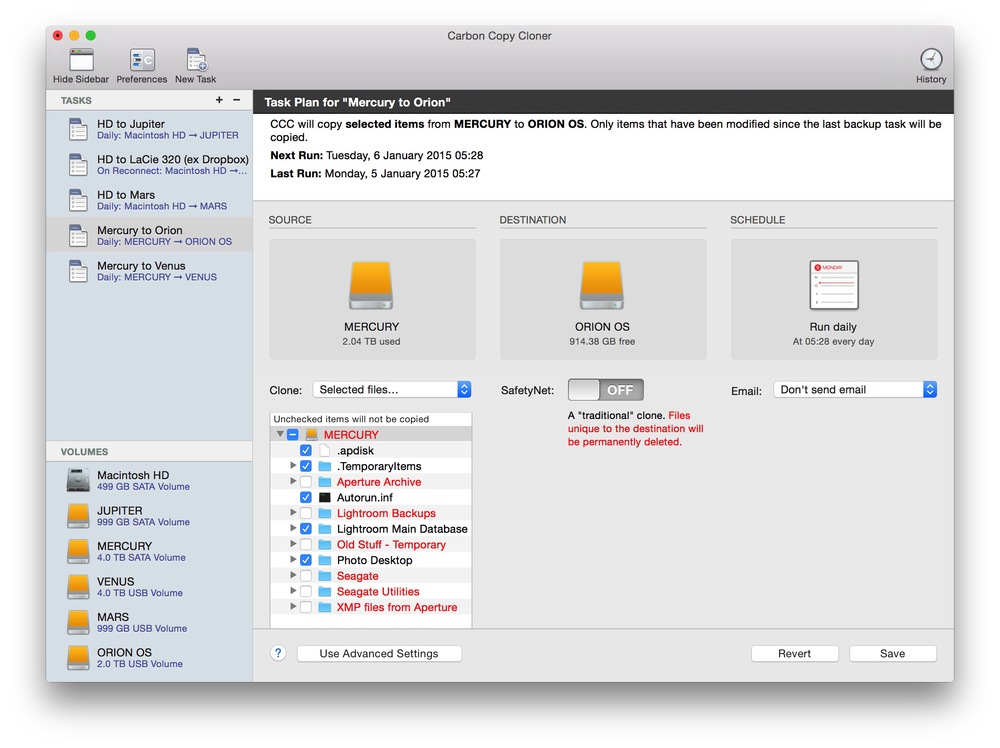This screenshot has width=1000, height=748.
Task: Expand the XMP files from Aperture folder
Action: pos(293,606)
